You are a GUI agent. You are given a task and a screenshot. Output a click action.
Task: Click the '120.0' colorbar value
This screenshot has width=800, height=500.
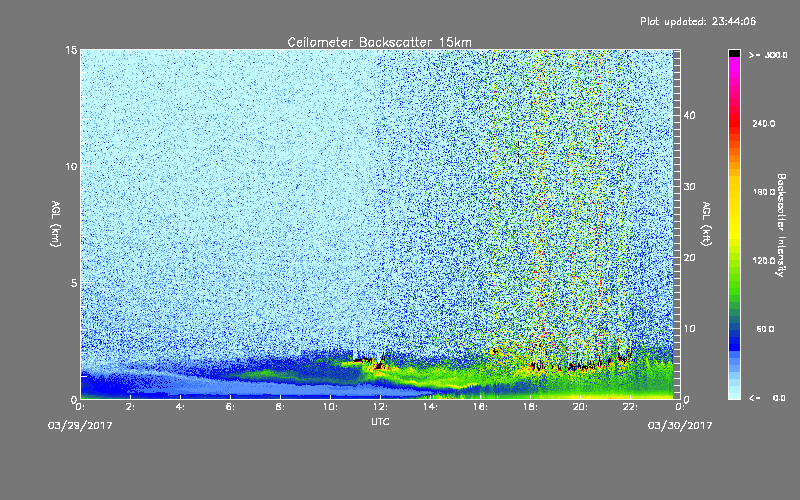(764, 261)
